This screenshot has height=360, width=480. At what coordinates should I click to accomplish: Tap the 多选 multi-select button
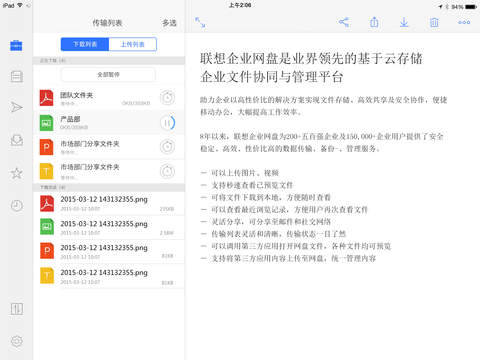coord(169,23)
